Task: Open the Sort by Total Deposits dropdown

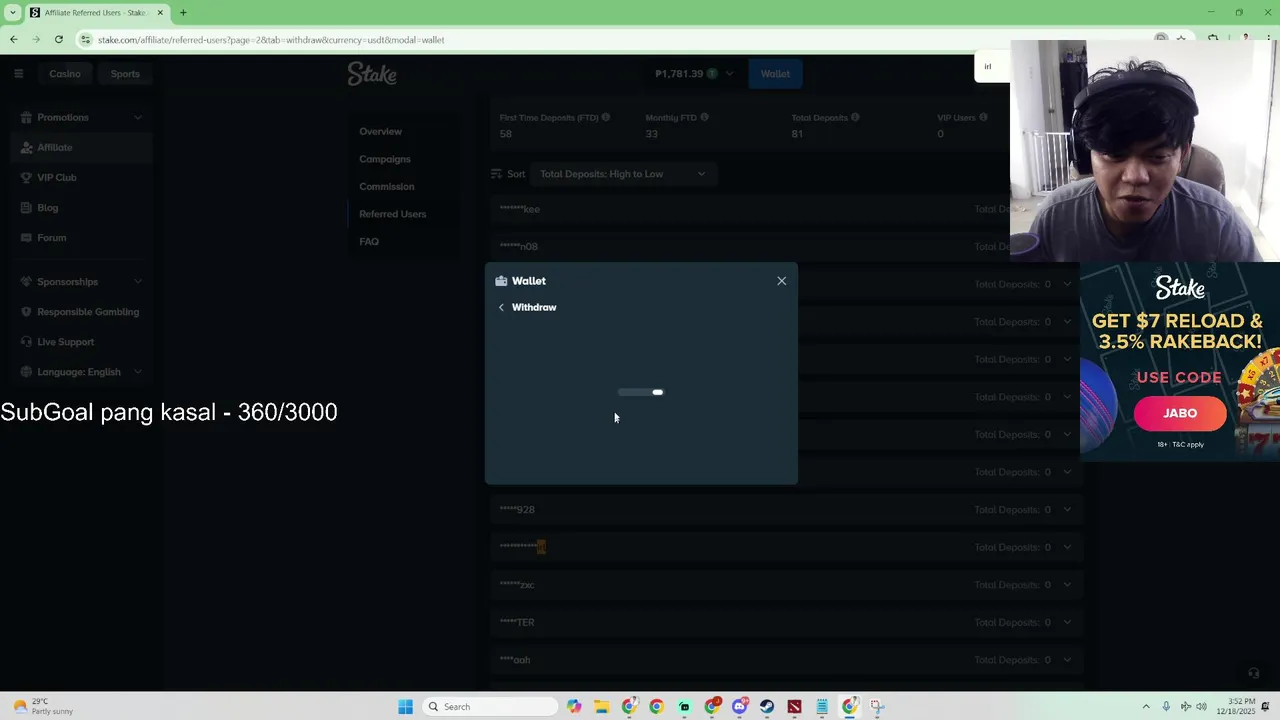Action: pos(622,174)
